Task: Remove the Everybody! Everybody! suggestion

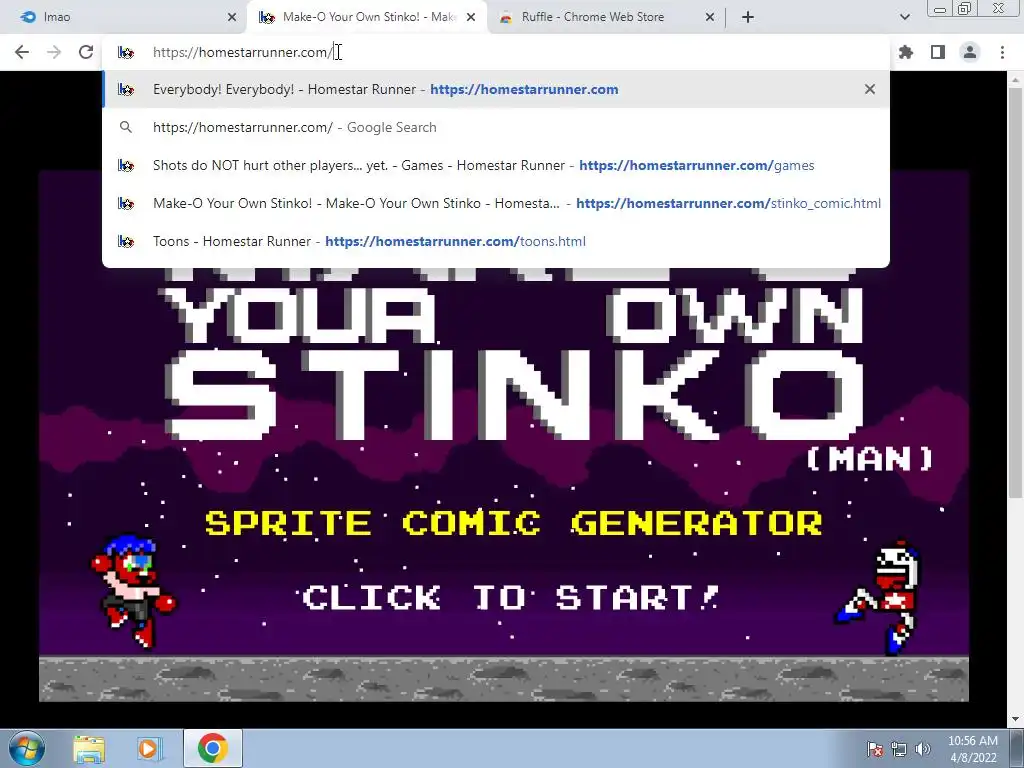Action: point(870,89)
